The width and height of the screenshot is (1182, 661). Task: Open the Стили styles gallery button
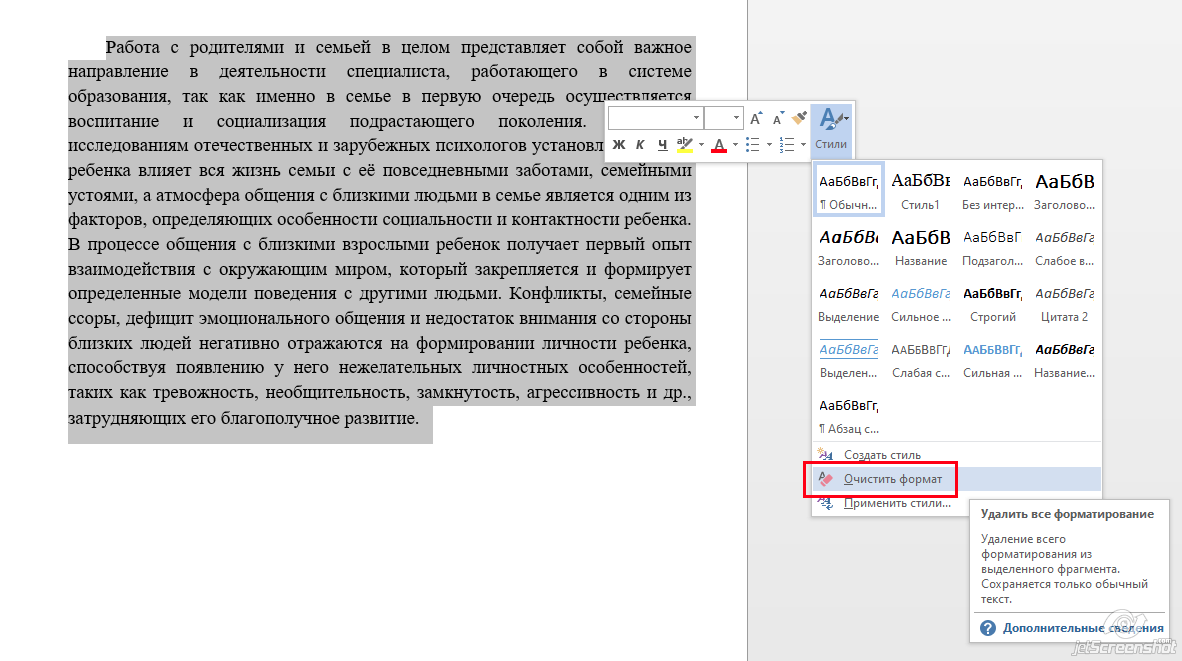831,128
